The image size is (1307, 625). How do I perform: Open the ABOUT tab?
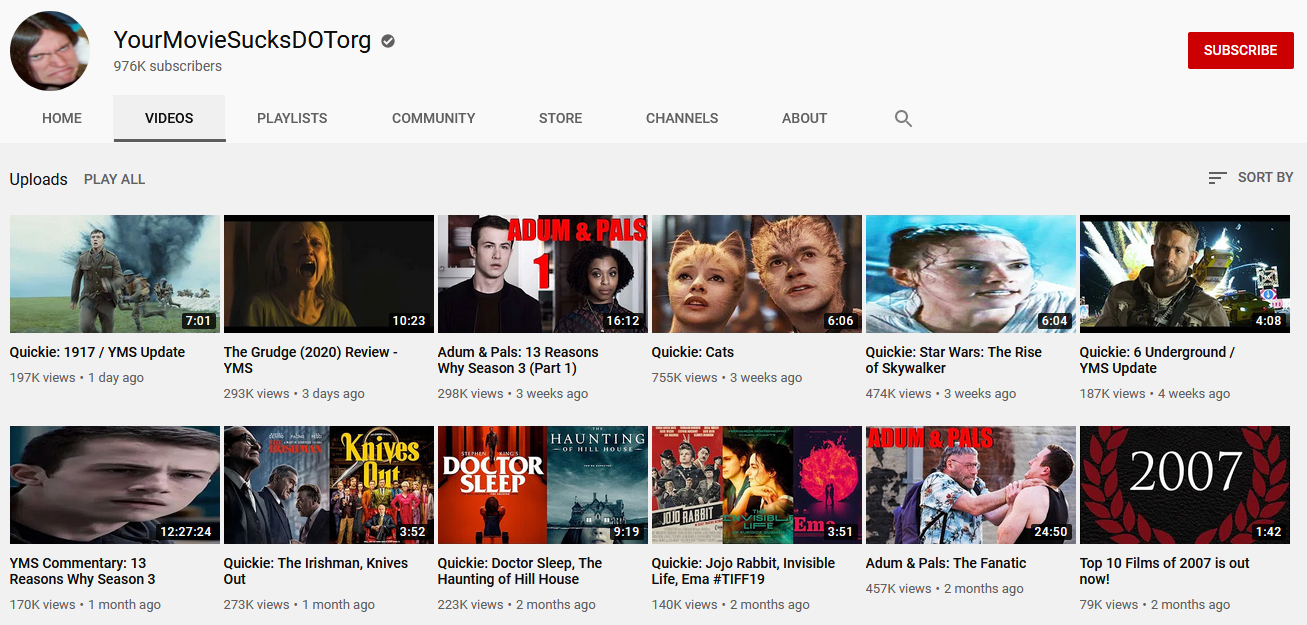(x=804, y=118)
